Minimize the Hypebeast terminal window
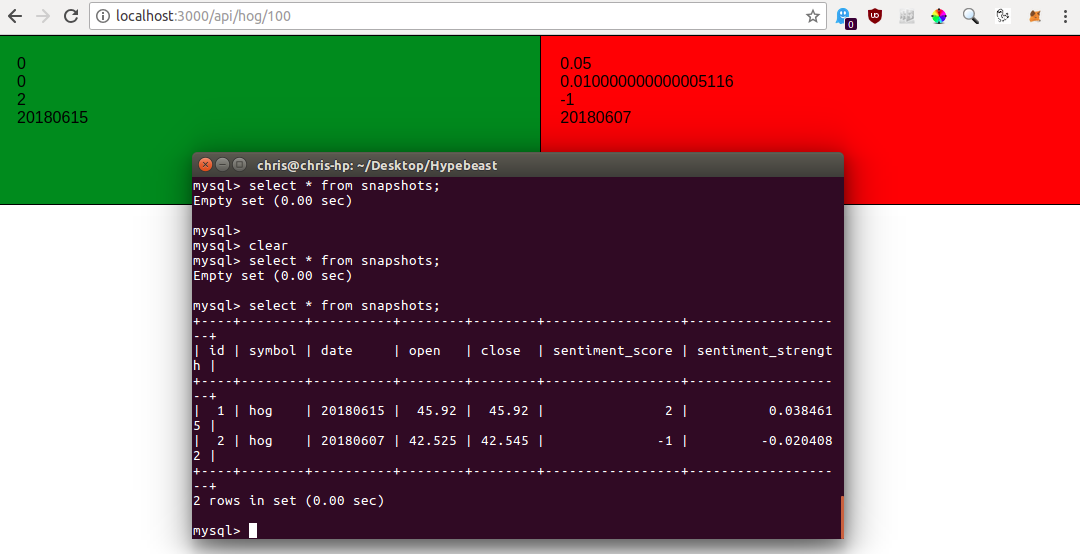The image size is (1080, 554). 222,165
